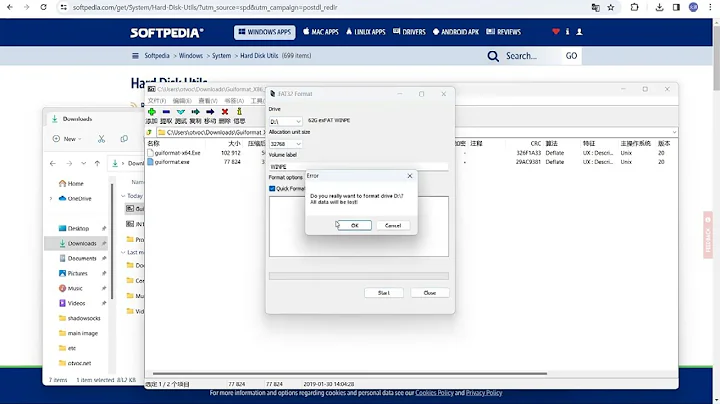Reload the browser page

(43, 7)
